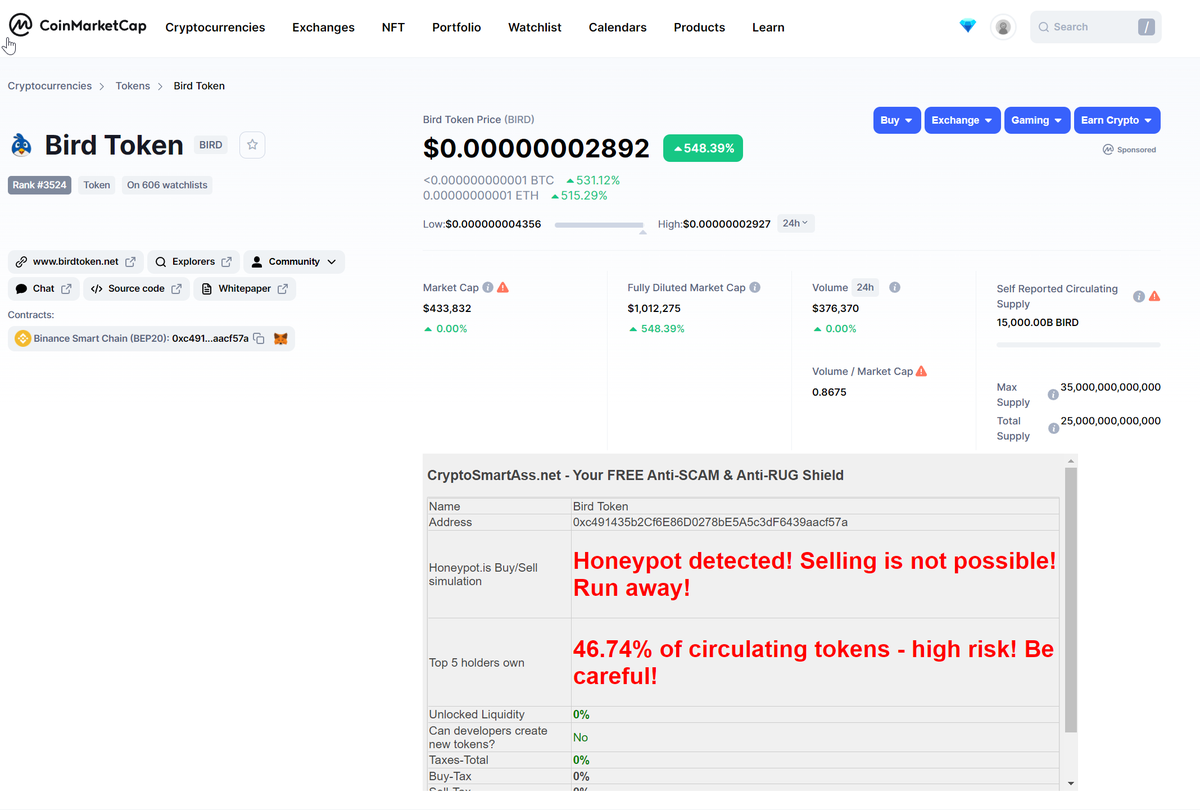The height and width of the screenshot is (810, 1200).
Task: Open the user profile avatar
Action: point(1003,27)
